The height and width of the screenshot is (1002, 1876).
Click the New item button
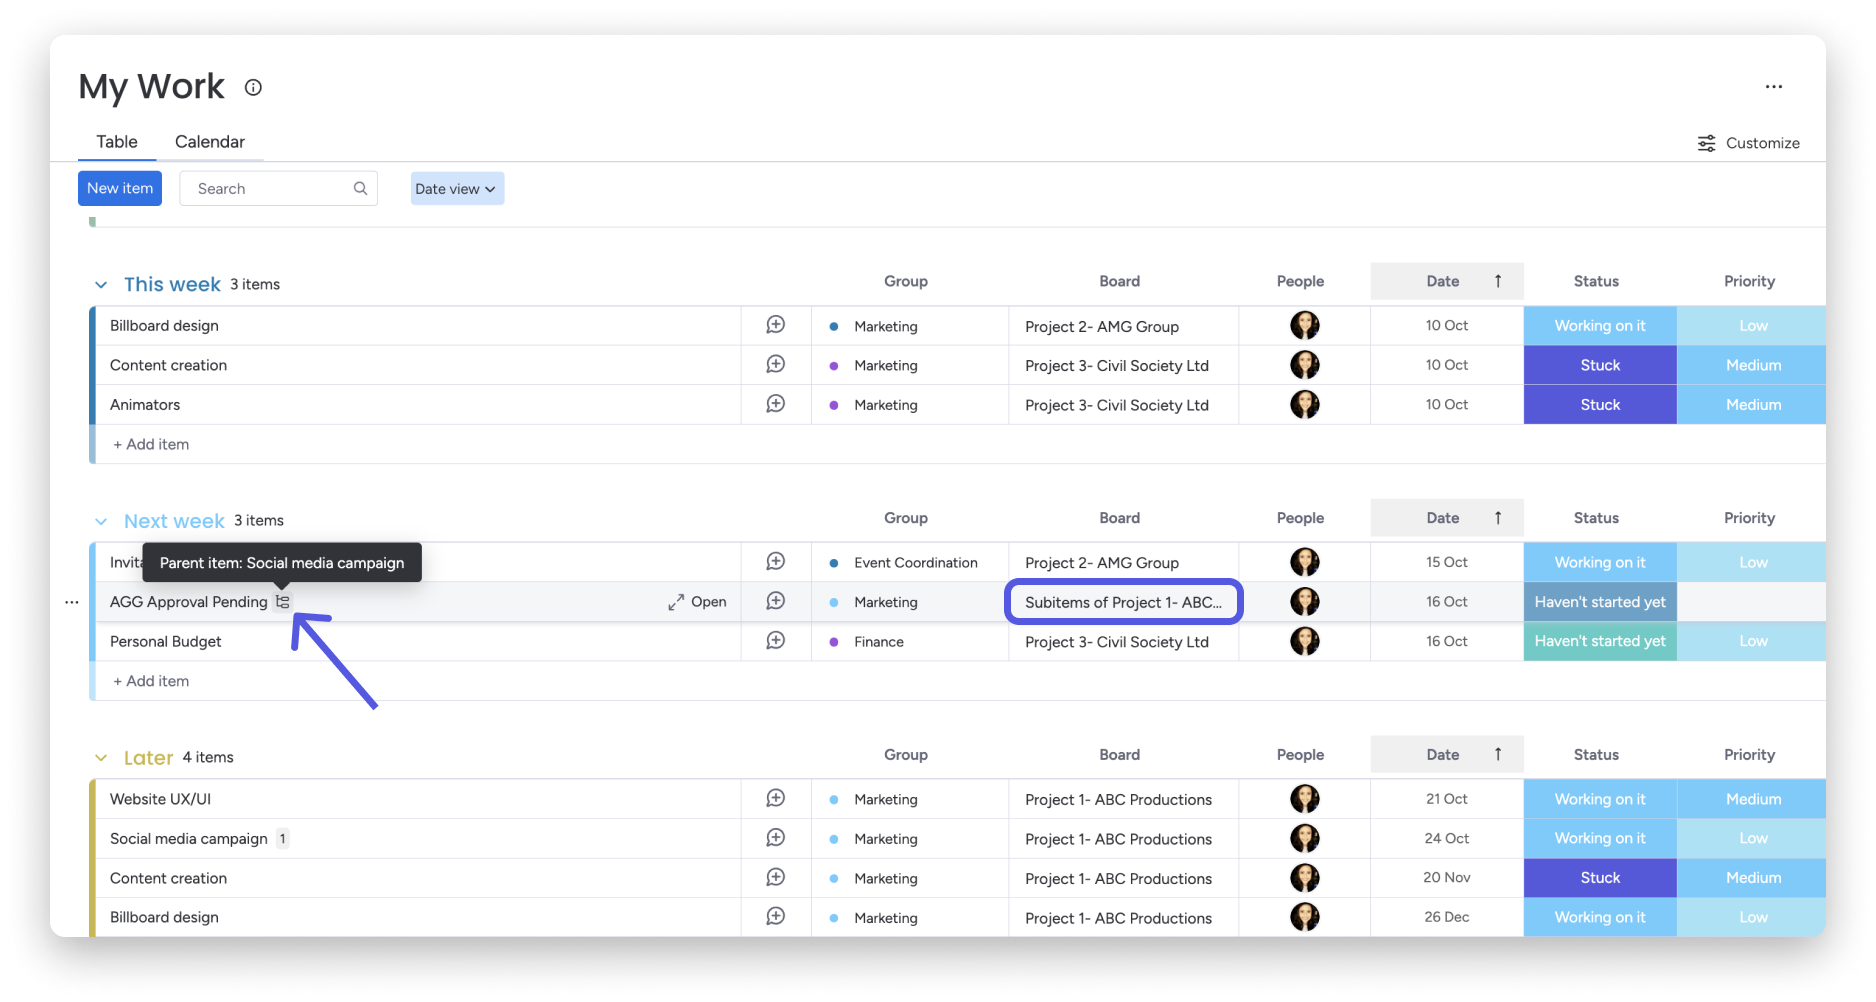[x=120, y=188]
